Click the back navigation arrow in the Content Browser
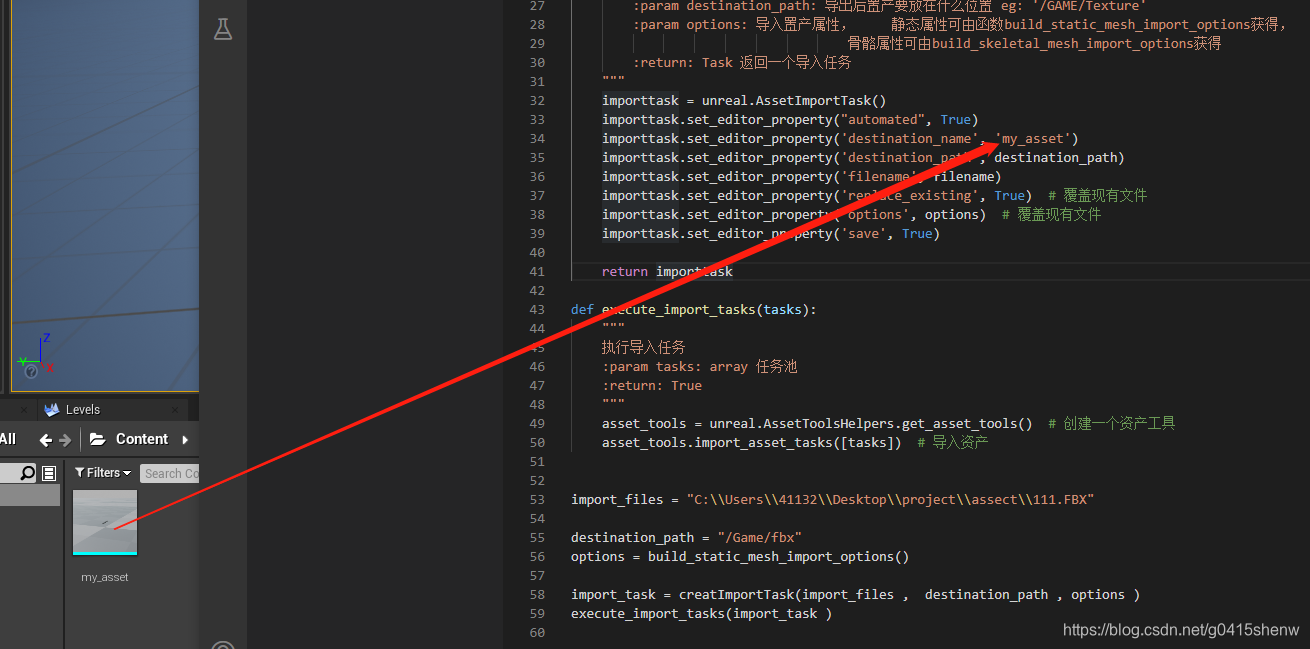The image size is (1310, 649). [47, 438]
